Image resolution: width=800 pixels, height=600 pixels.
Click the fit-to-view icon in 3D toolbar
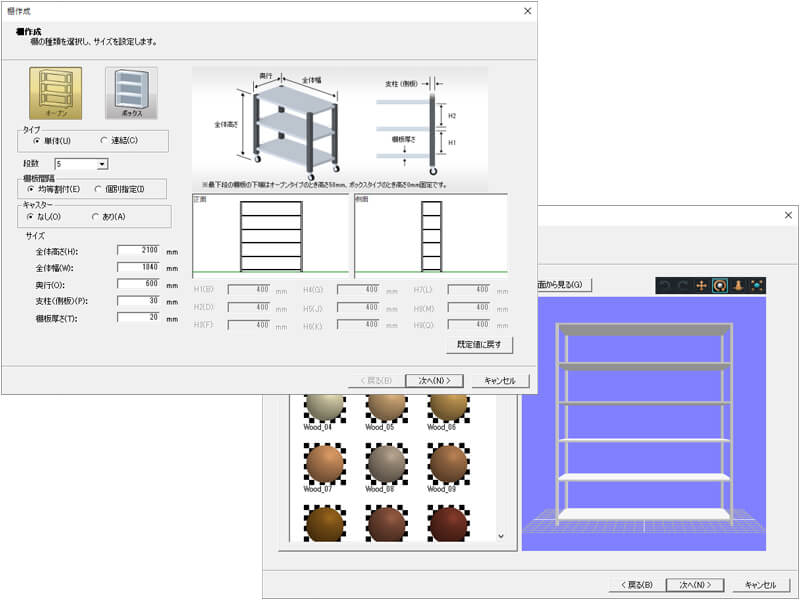click(756, 285)
